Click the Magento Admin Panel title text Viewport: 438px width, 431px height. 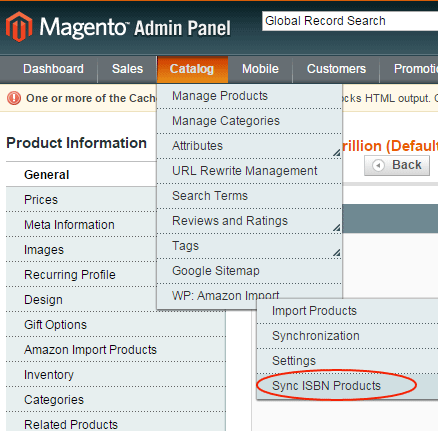pos(135,27)
